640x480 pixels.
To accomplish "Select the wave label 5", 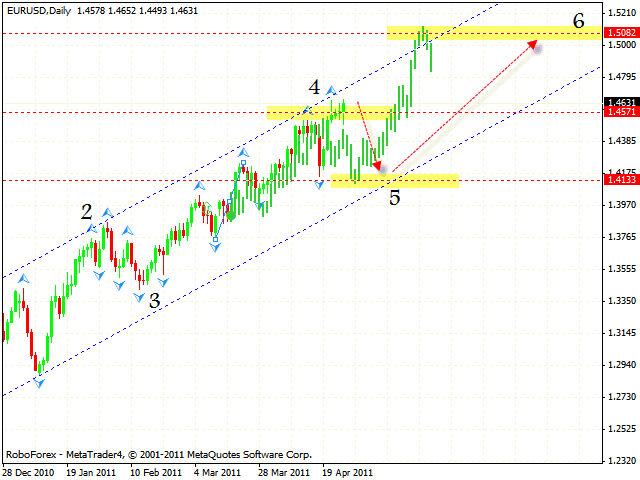I will coord(395,197).
